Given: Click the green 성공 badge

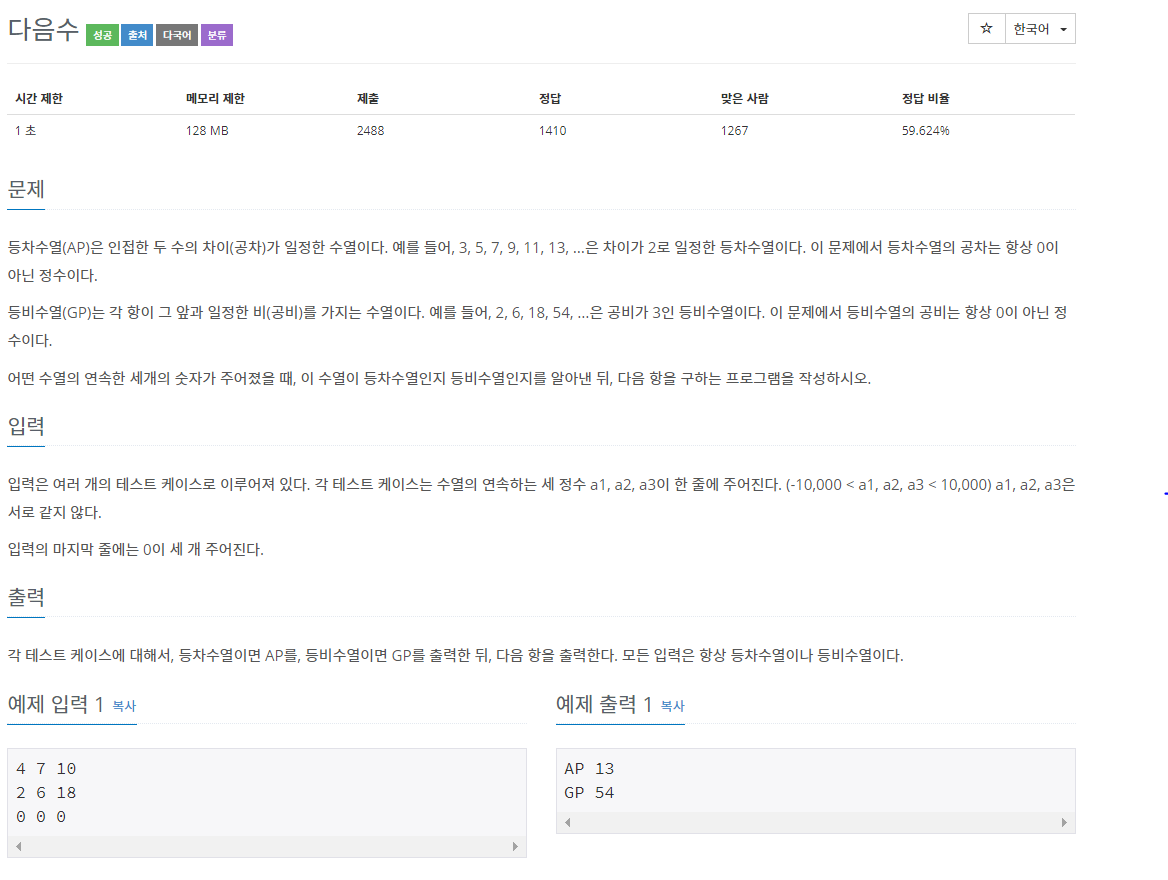Looking at the screenshot, I should tap(102, 35).
